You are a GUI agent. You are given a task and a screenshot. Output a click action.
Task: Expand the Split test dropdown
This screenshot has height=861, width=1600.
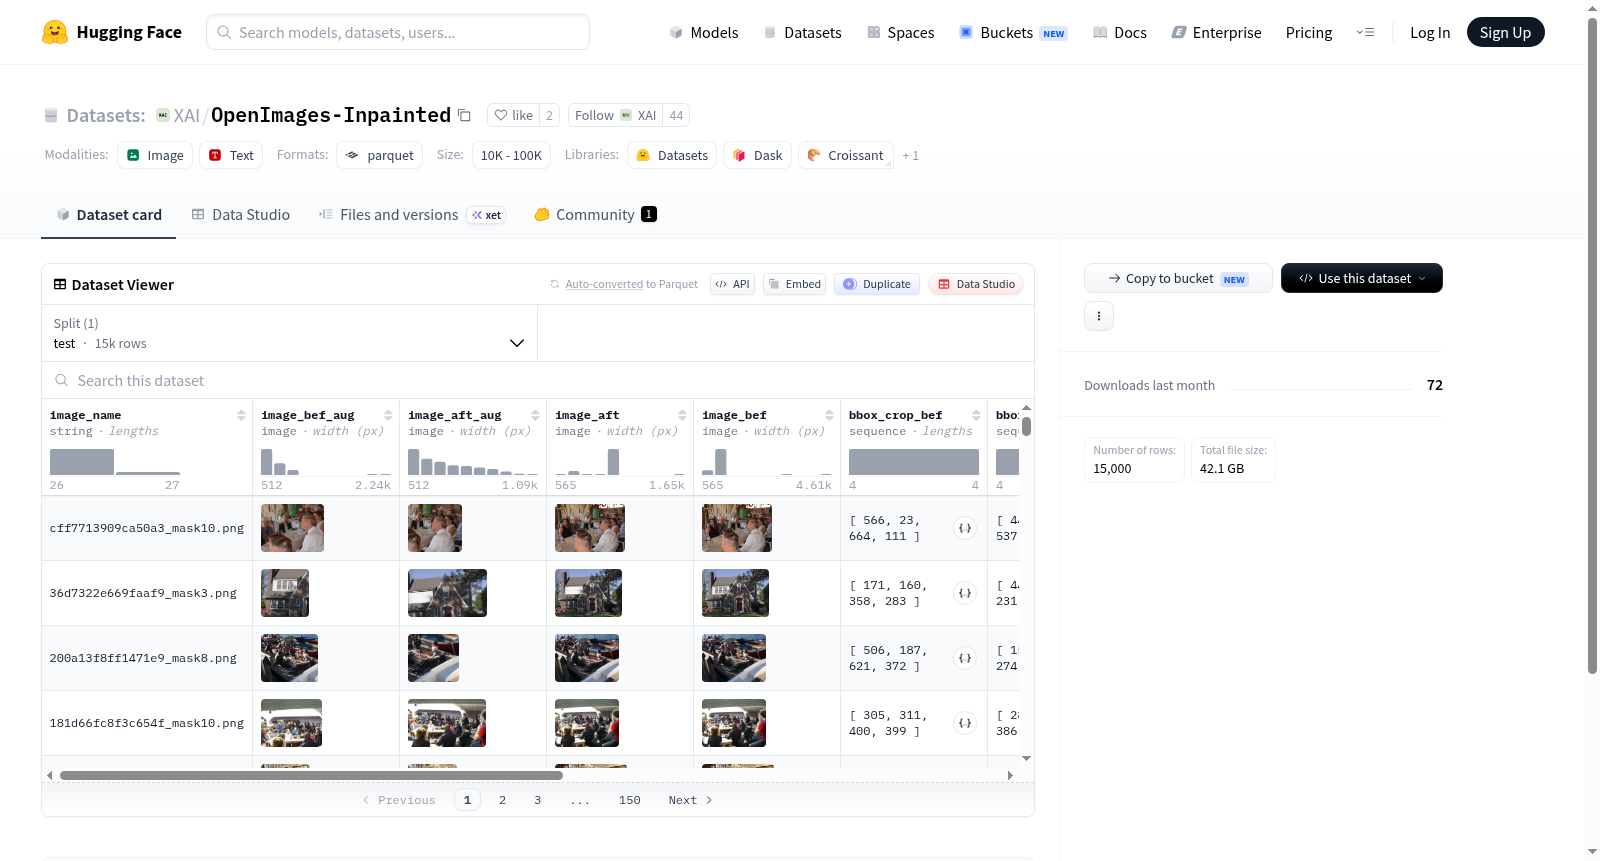(290, 333)
